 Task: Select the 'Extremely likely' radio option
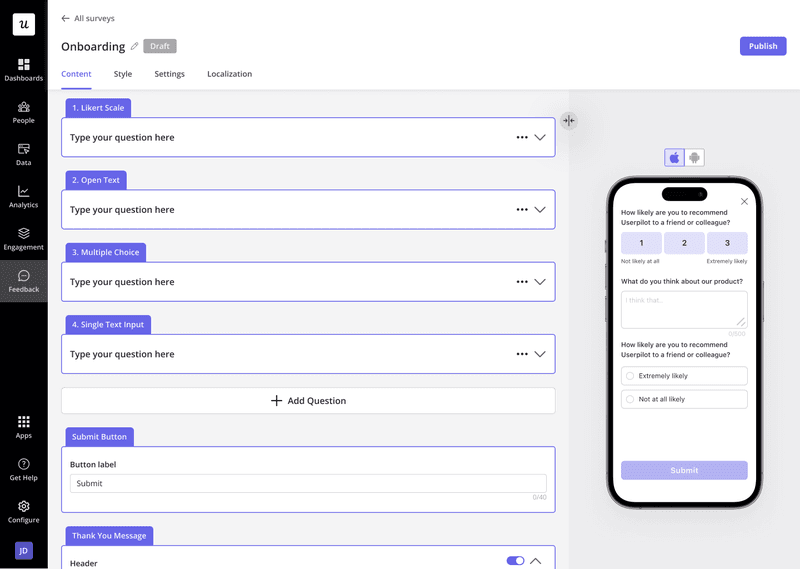click(630, 376)
